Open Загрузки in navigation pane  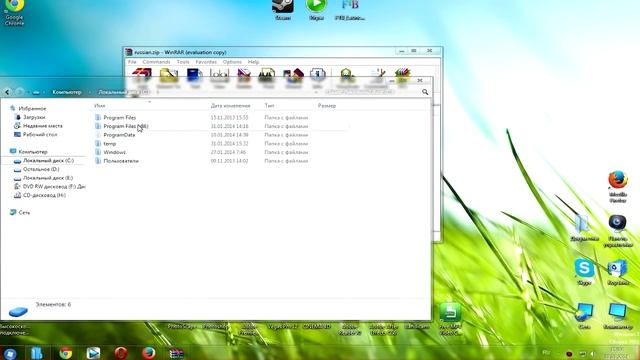[34, 117]
